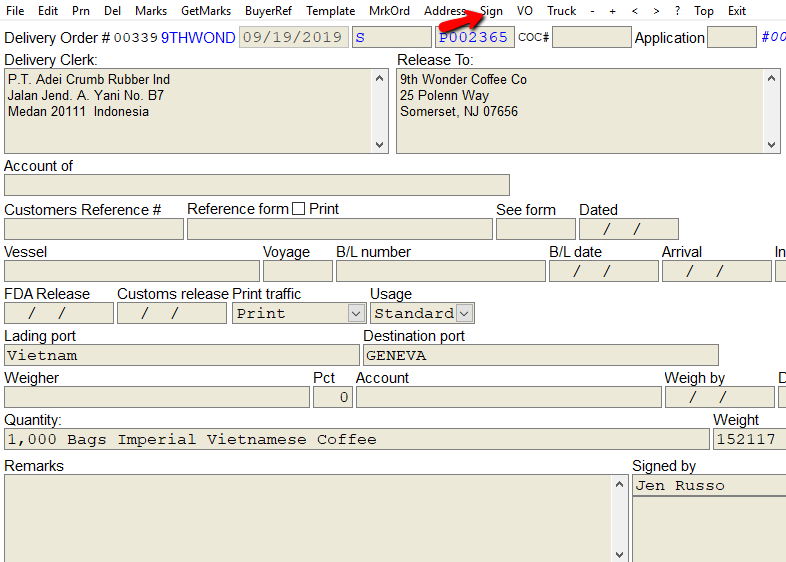Click the Account of input field
The image size is (786, 562).
pyautogui.click(x=257, y=185)
